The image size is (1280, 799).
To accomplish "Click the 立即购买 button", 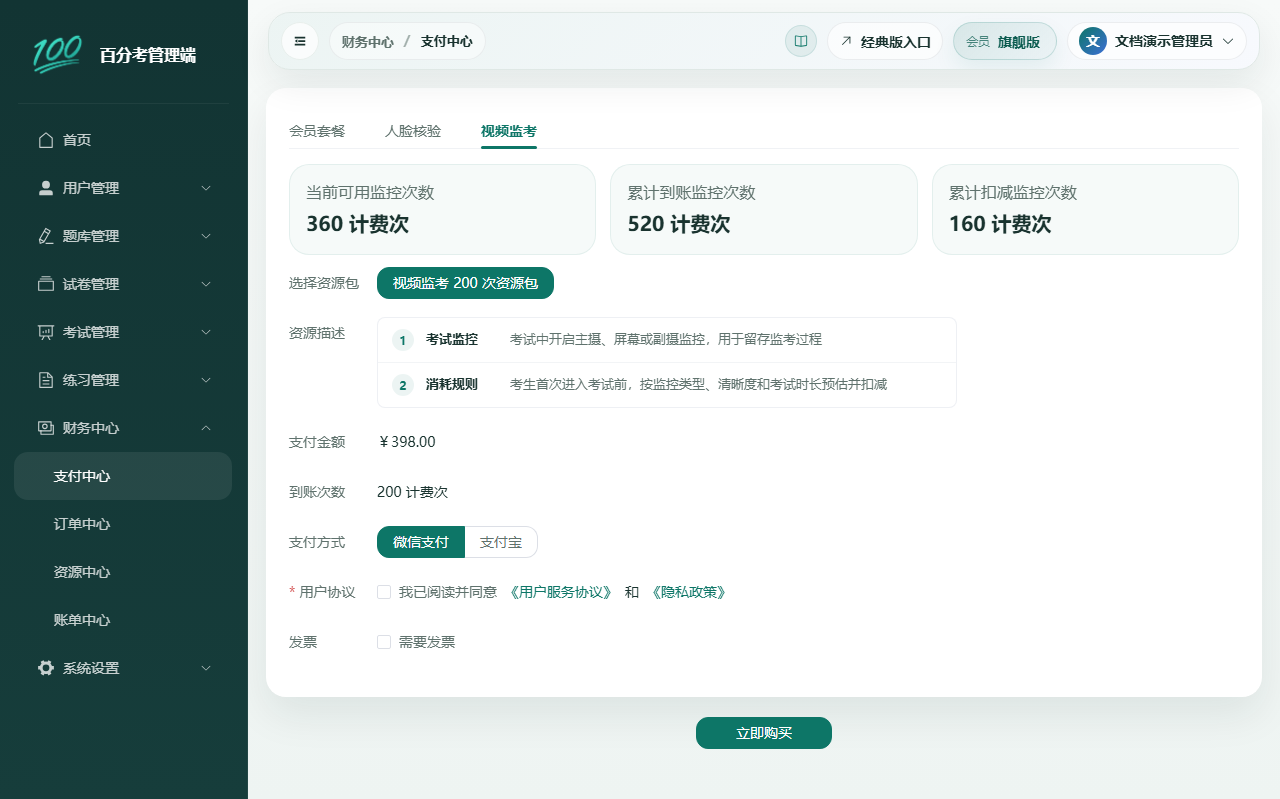I will (x=764, y=733).
